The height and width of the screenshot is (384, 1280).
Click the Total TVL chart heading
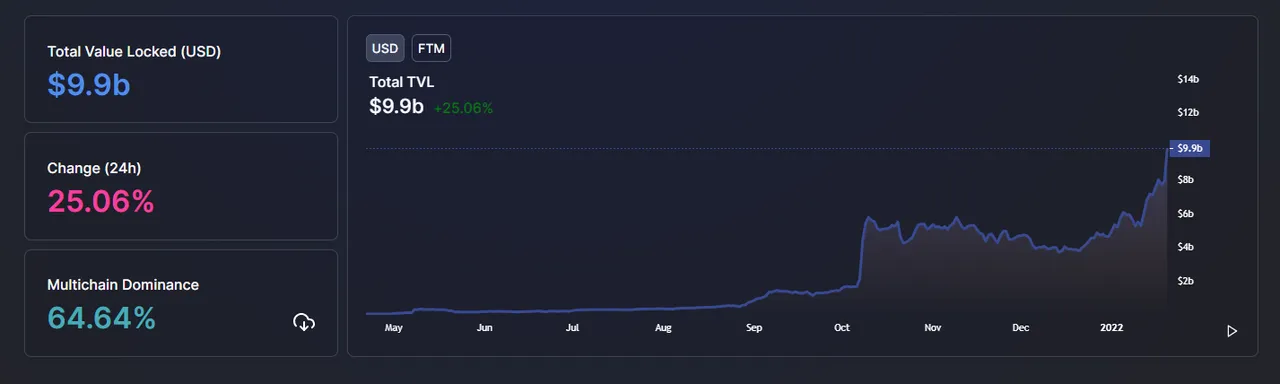click(x=402, y=82)
